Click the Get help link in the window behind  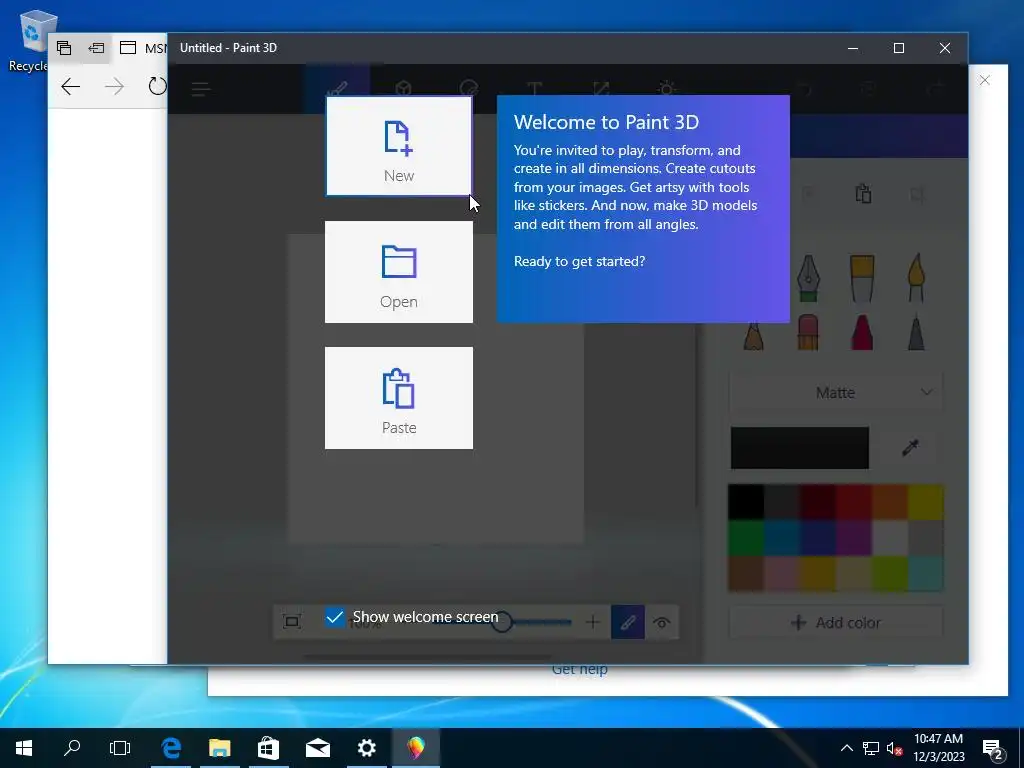(x=580, y=669)
